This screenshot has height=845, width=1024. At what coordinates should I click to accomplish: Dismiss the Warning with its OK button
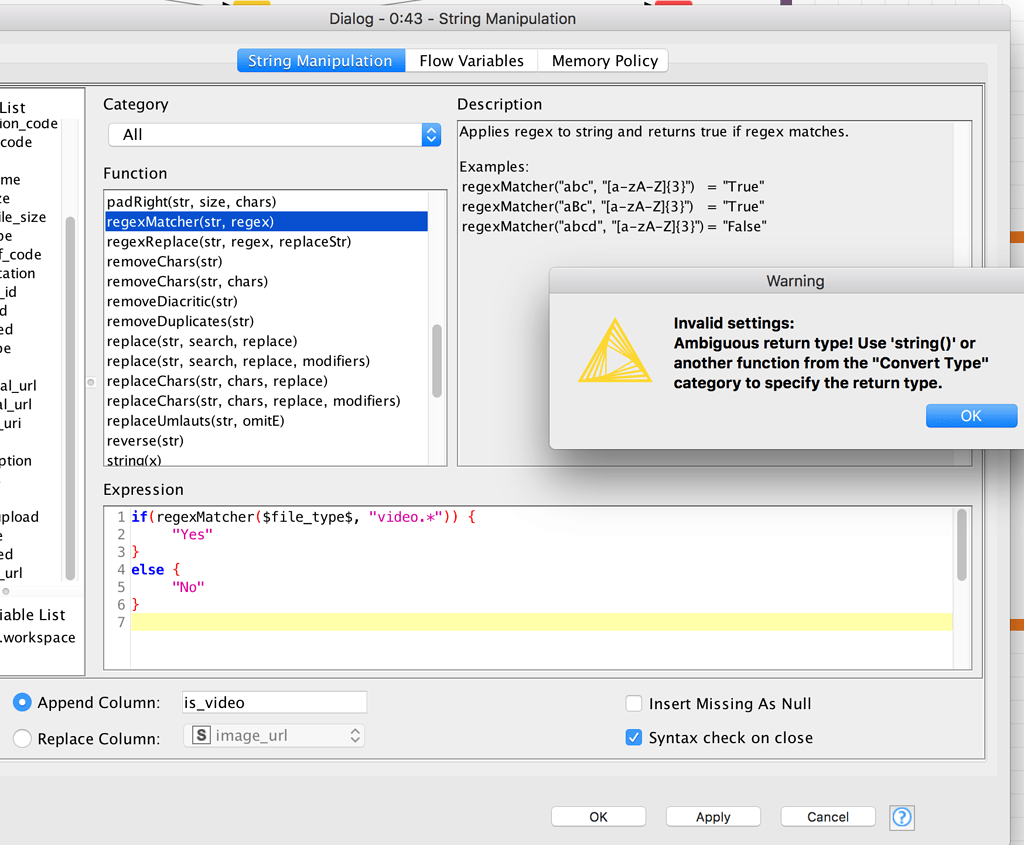971,416
